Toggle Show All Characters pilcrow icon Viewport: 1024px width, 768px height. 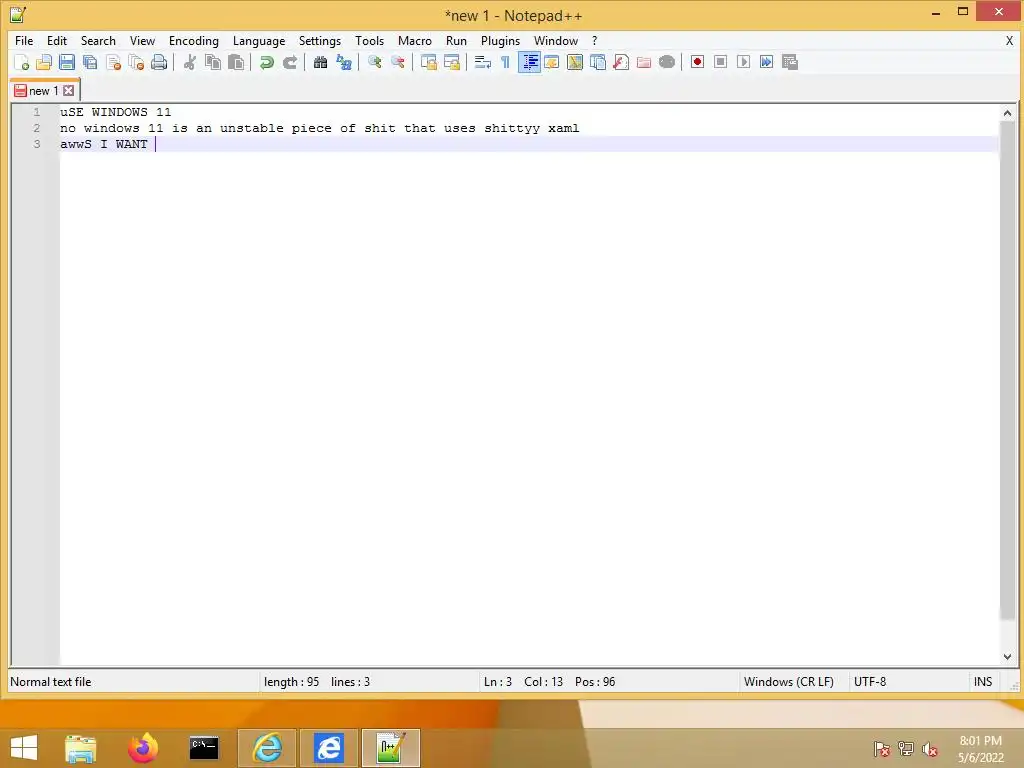(x=505, y=62)
